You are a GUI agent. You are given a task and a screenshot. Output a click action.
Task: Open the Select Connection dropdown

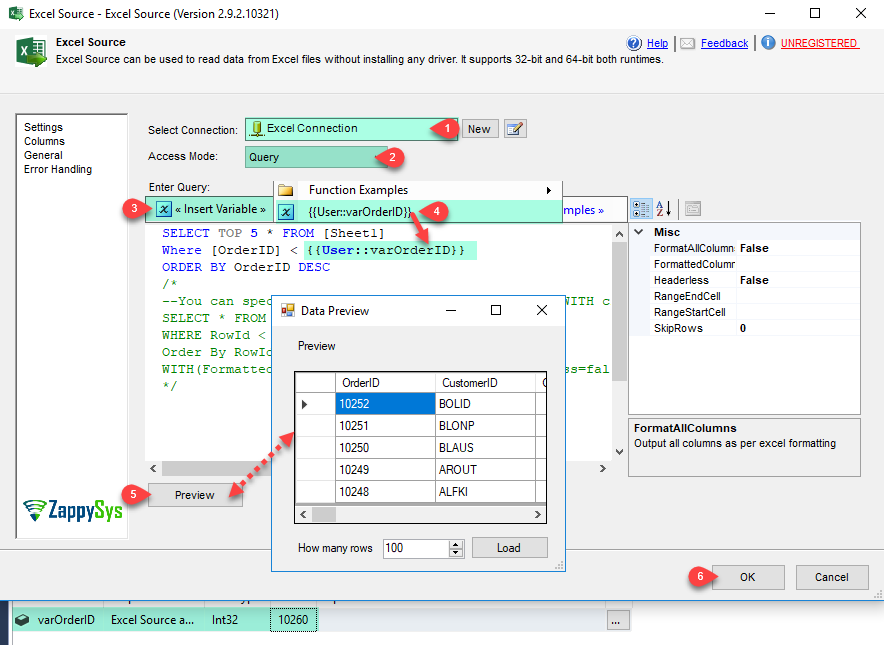click(351, 129)
